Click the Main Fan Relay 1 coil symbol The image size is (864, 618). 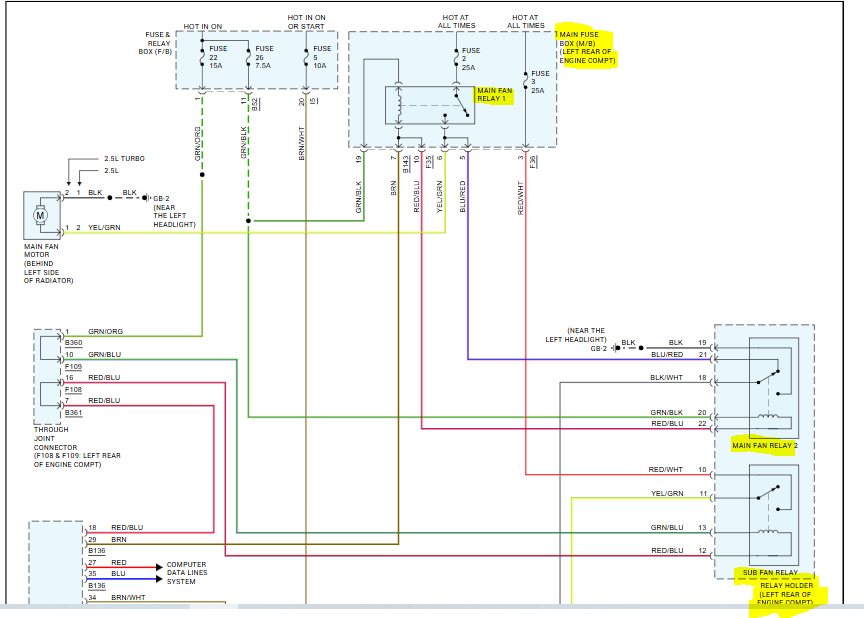(x=398, y=105)
